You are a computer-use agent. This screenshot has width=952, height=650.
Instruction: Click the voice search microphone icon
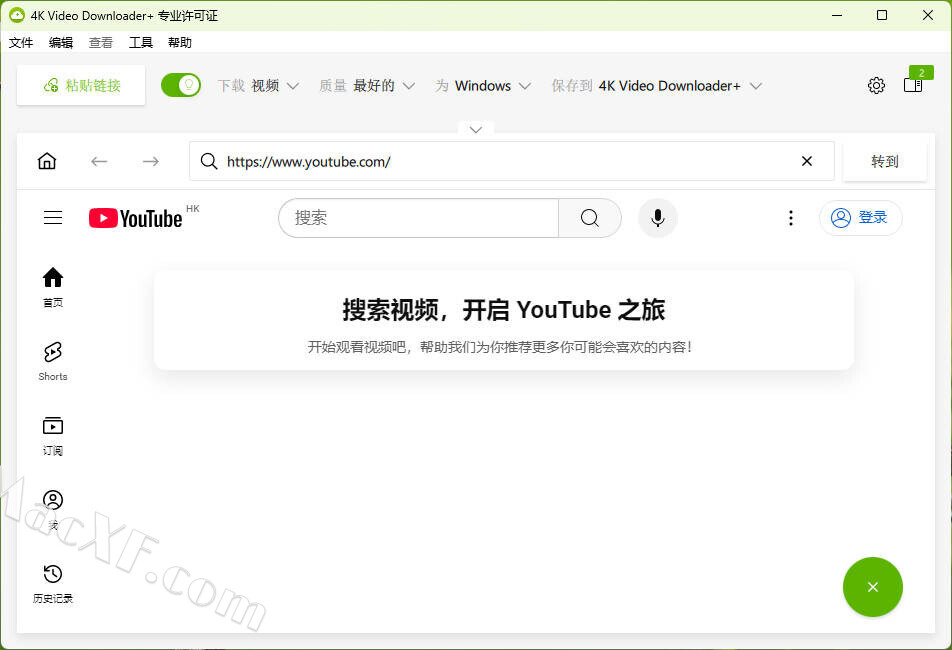point(658,218)
